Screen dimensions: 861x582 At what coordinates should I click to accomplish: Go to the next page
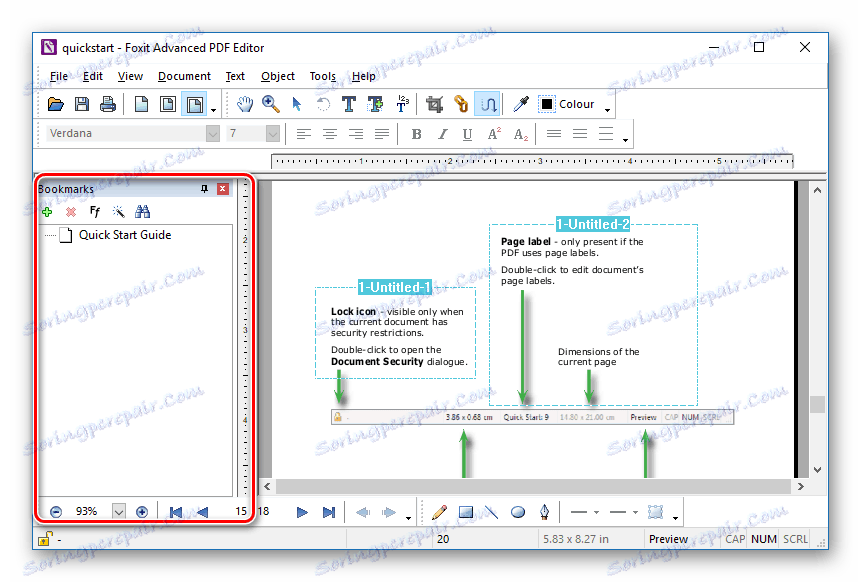click(302, 512)
